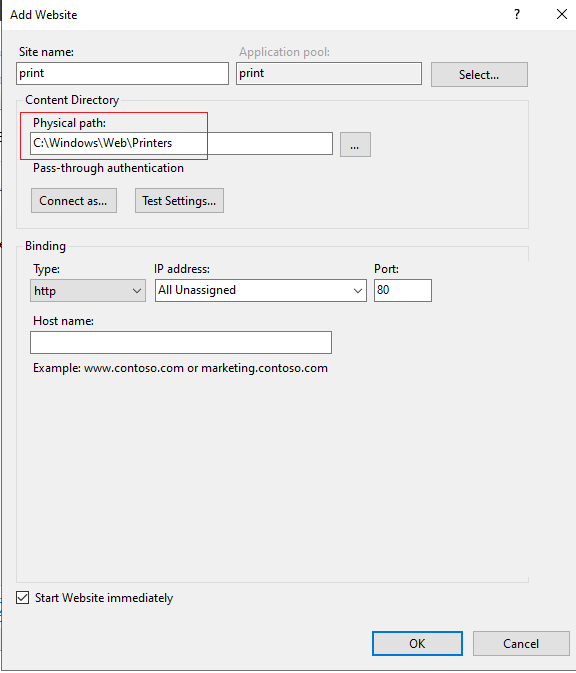576x673 pixels.
Task: Click the Application pool print field
Action: tap(329, 73)
